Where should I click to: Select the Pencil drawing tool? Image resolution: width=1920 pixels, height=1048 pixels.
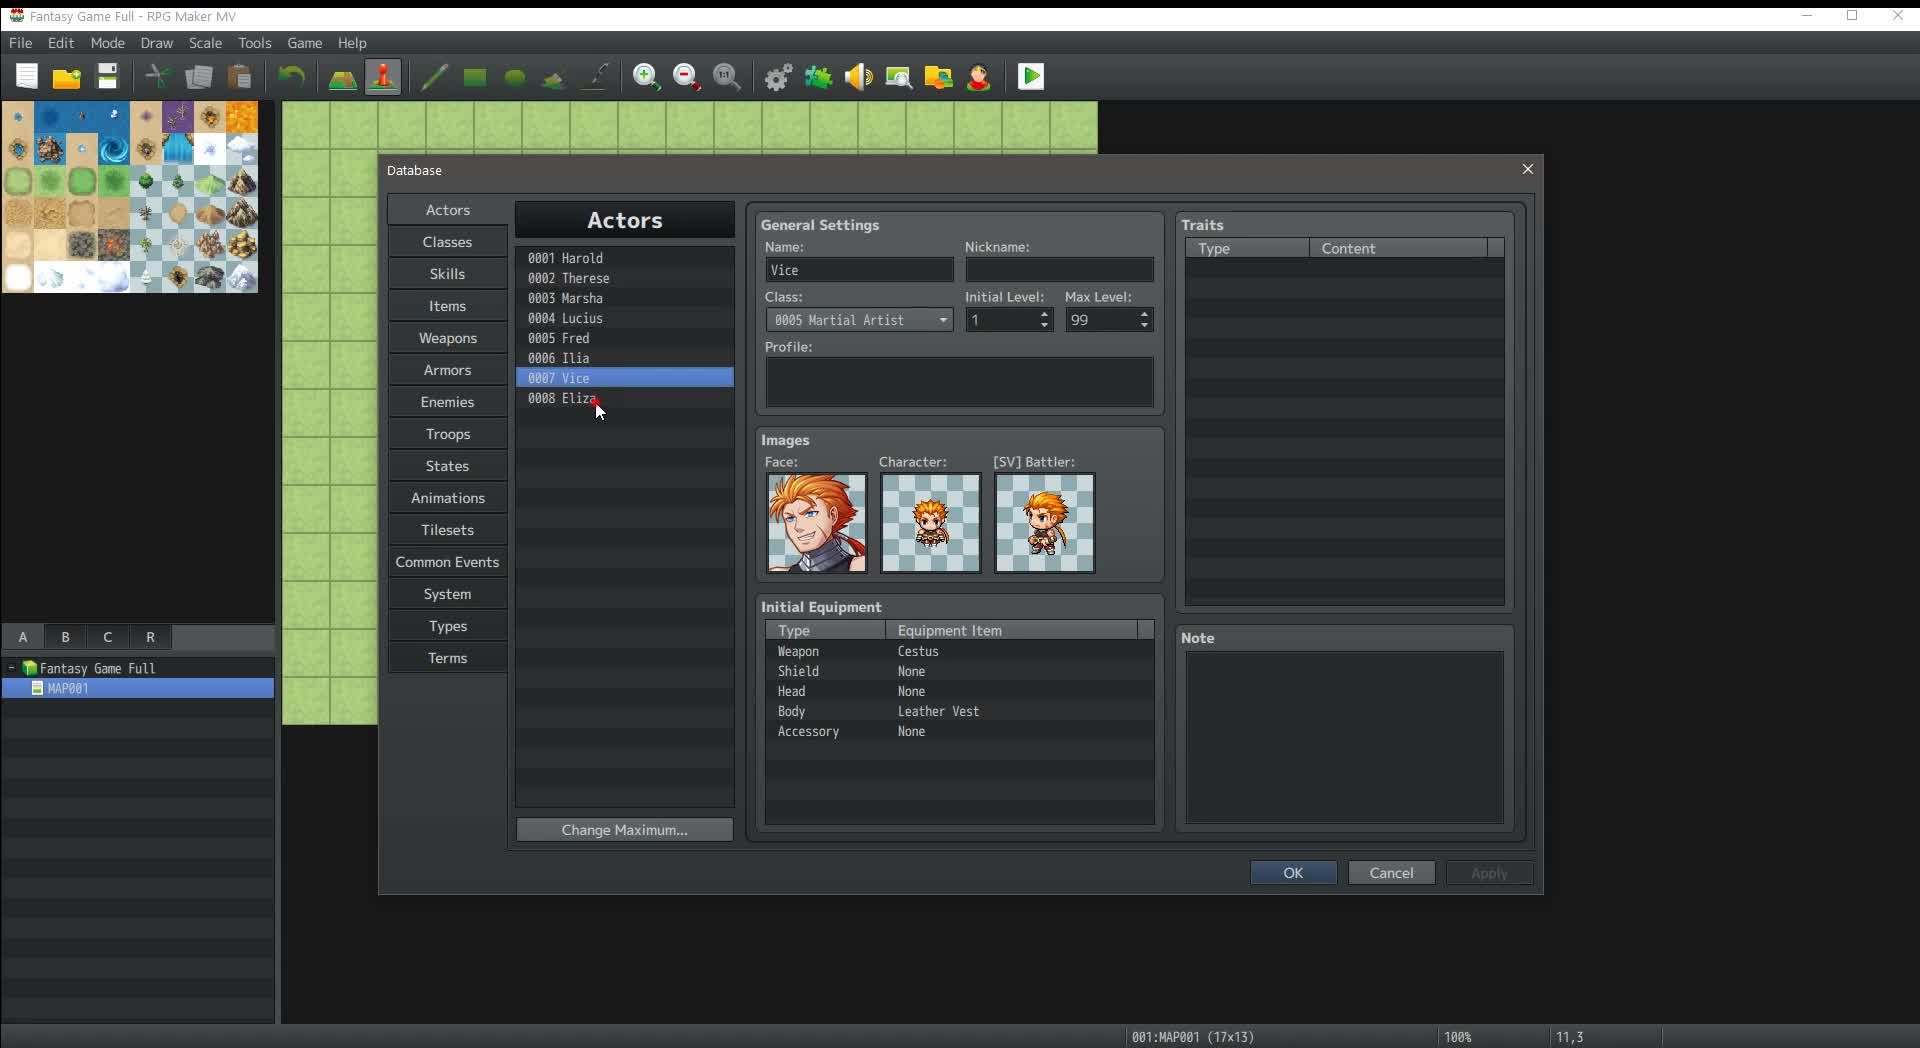[x=434, y=77]
